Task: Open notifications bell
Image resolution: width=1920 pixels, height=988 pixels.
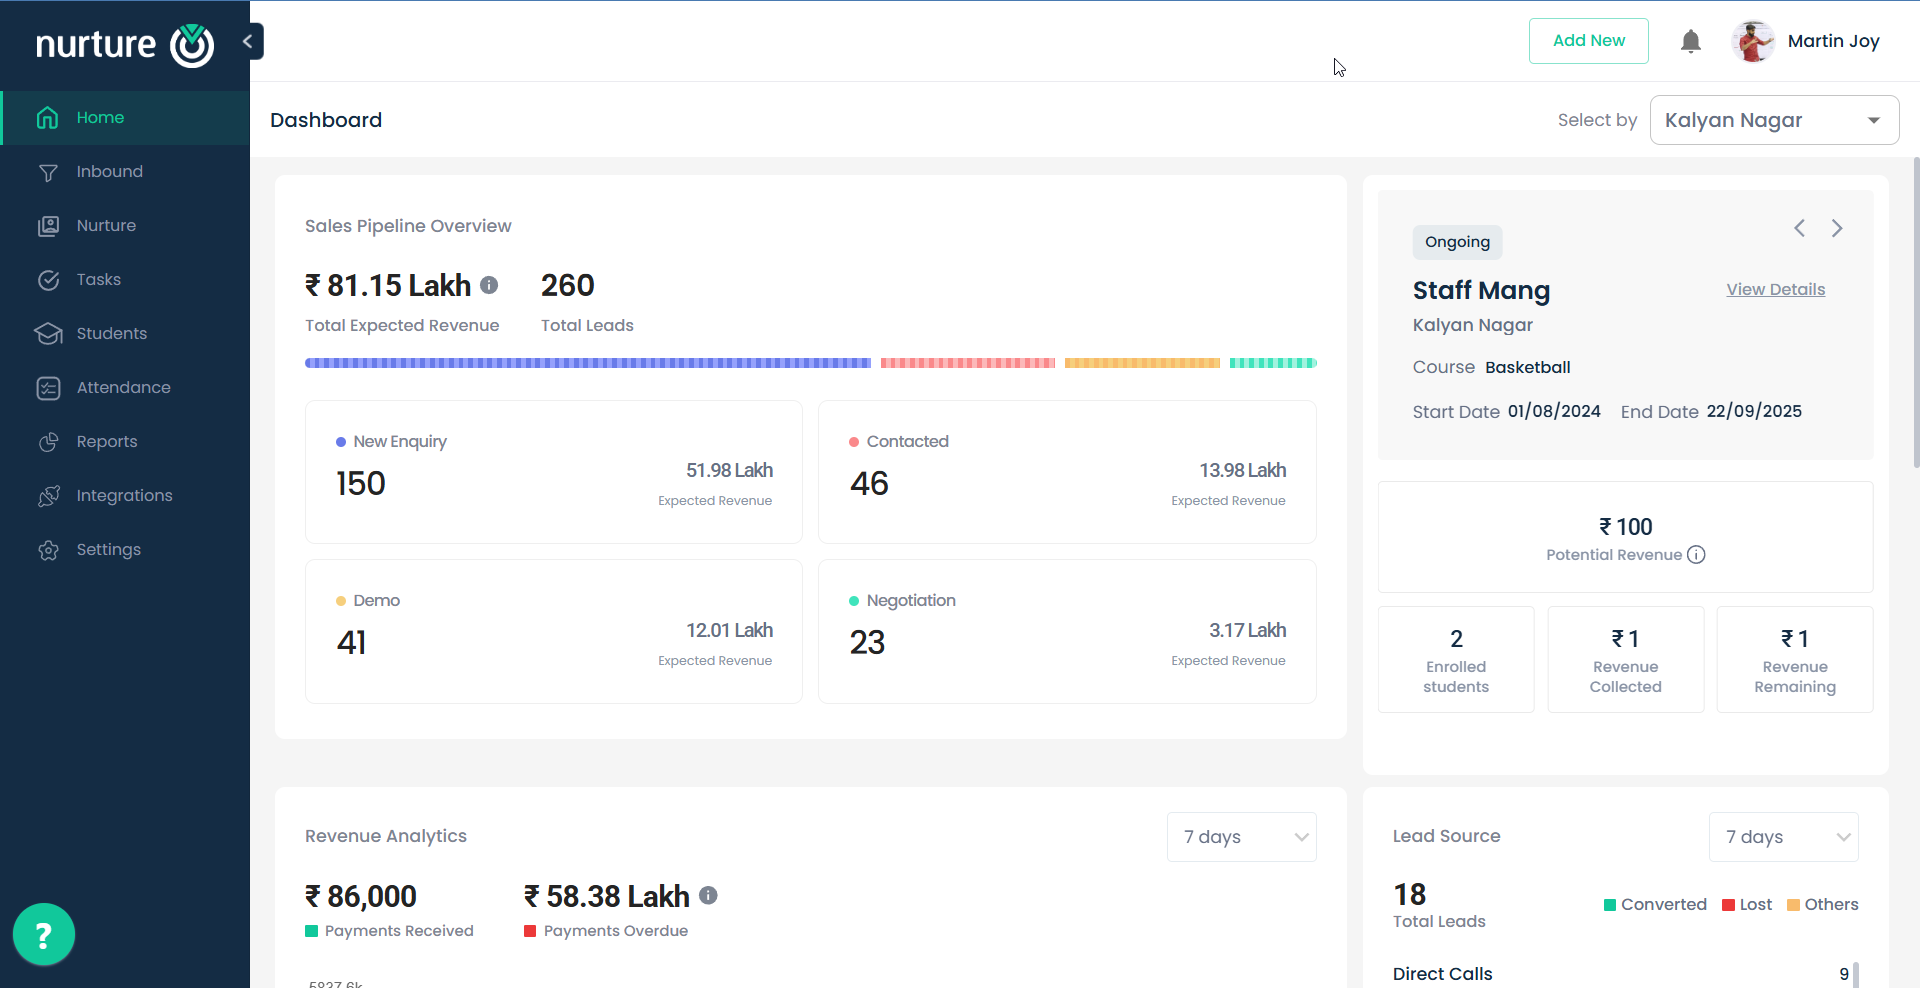Action: (x=1691, y=41)
